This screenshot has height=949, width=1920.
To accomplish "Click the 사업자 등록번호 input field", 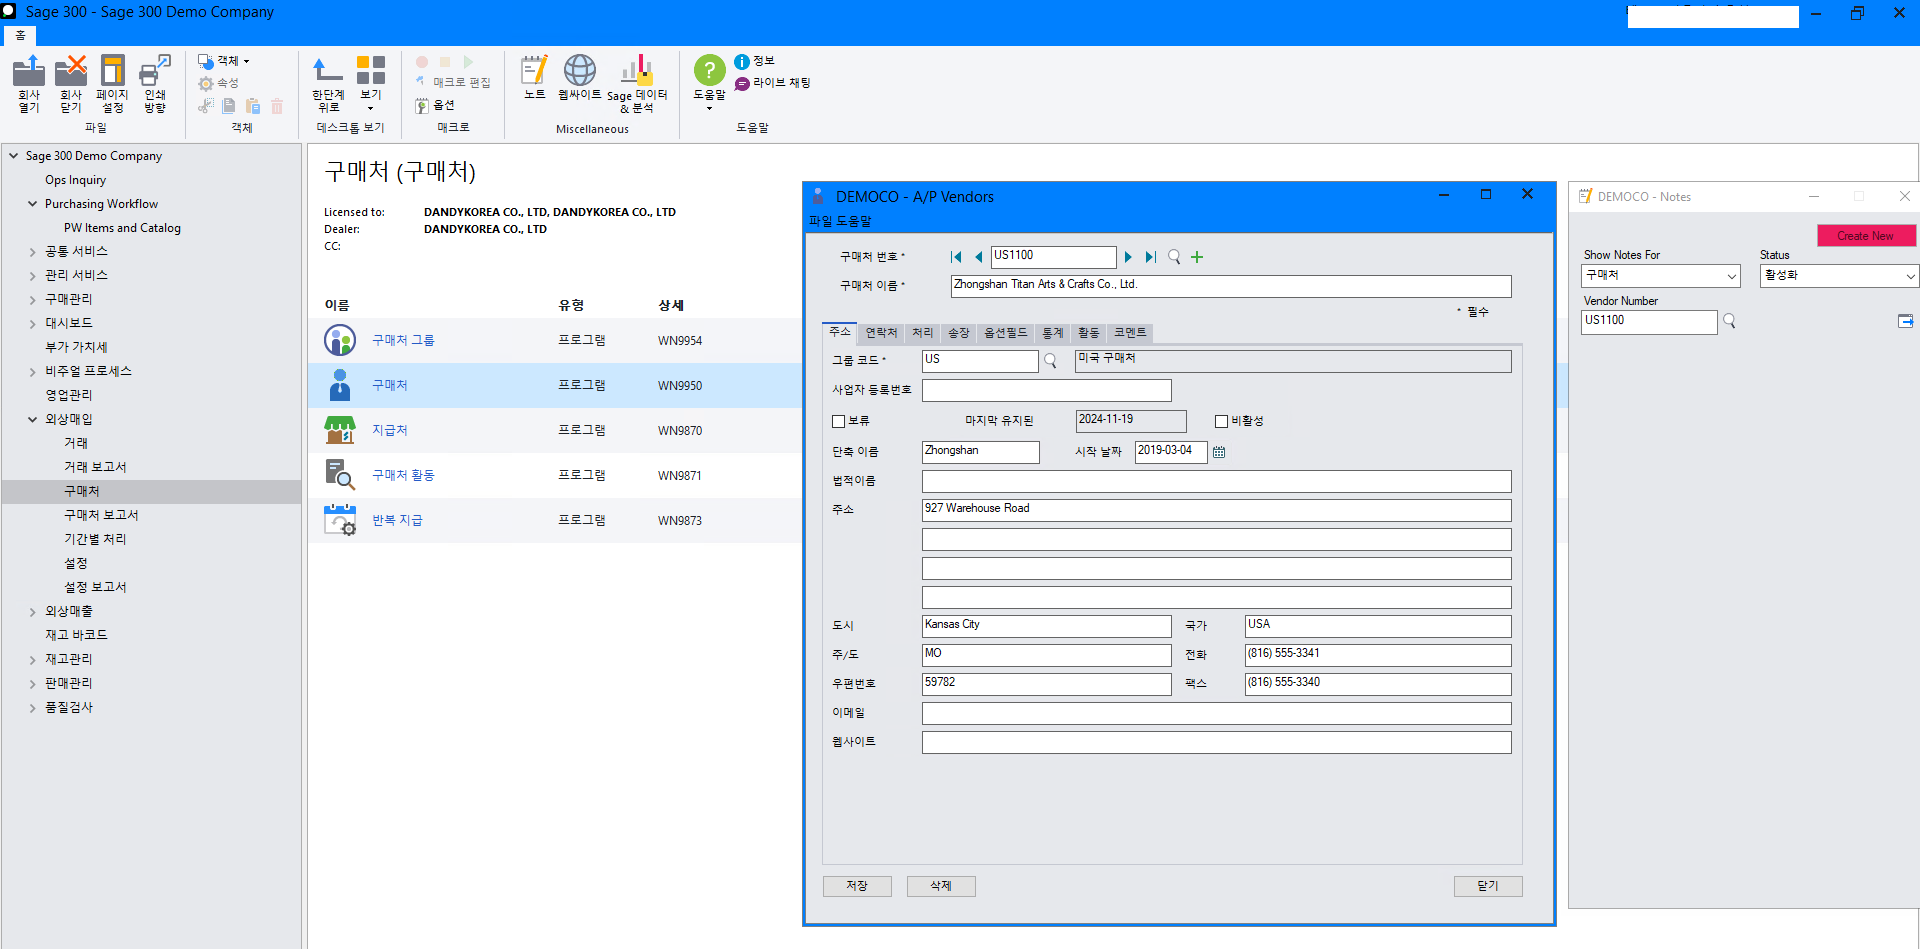I will (1046, 390).
